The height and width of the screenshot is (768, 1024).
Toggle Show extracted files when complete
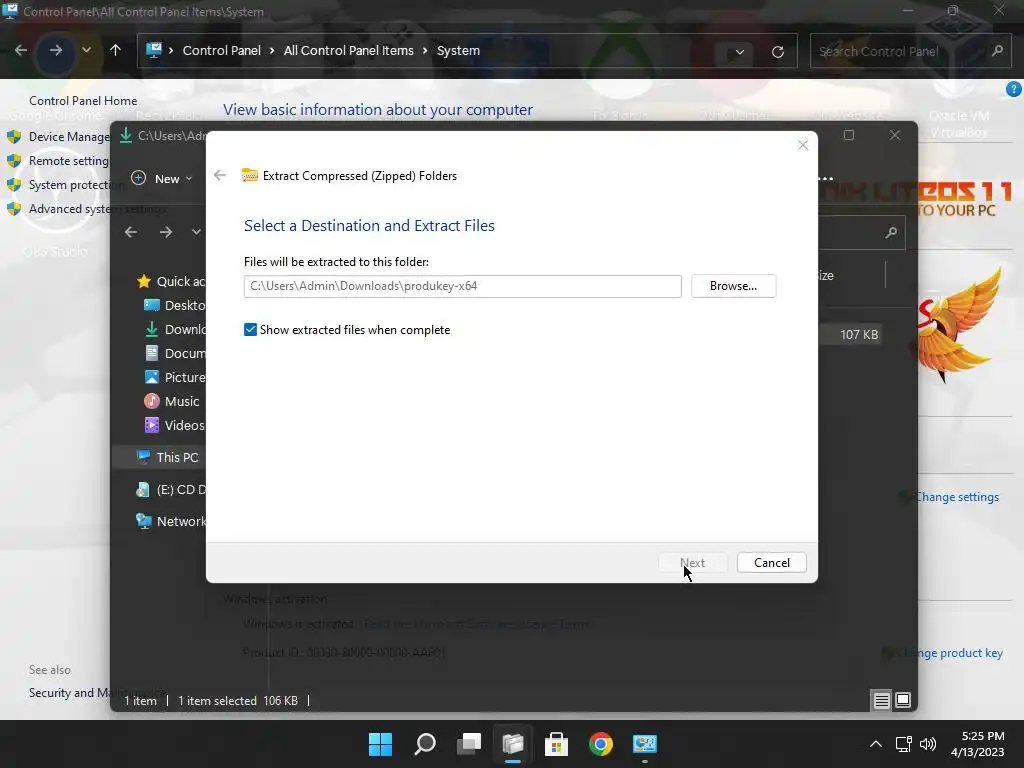(x=250, y=330)
